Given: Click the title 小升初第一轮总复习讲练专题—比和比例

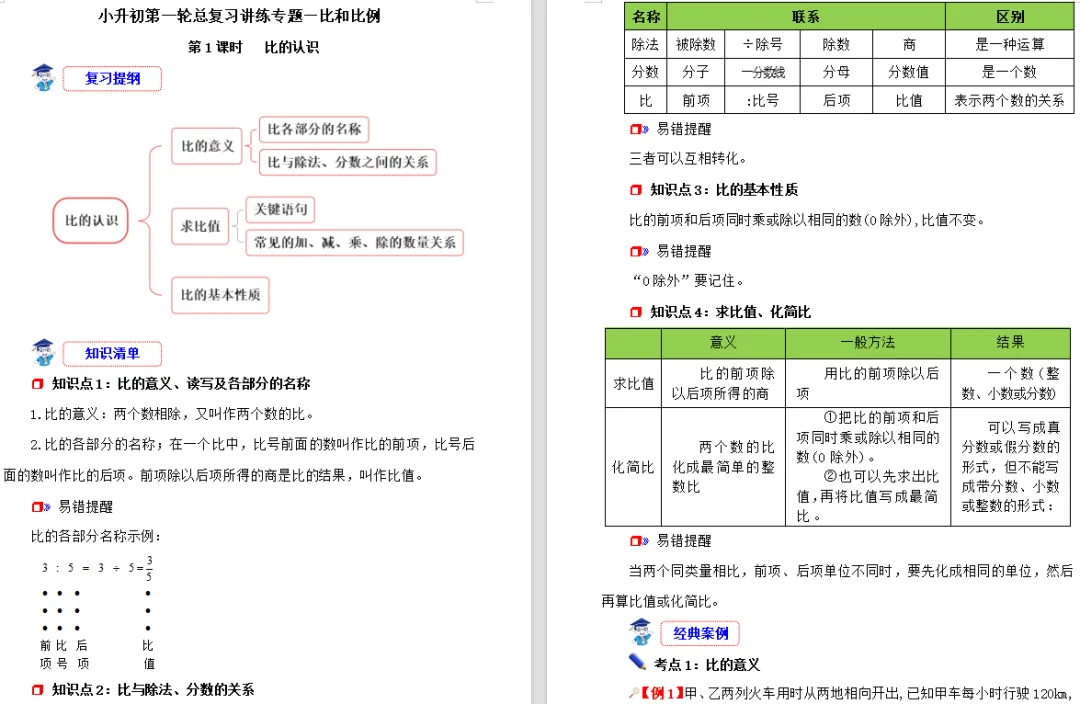Looking at the screenshot, I should click(239, 16).
